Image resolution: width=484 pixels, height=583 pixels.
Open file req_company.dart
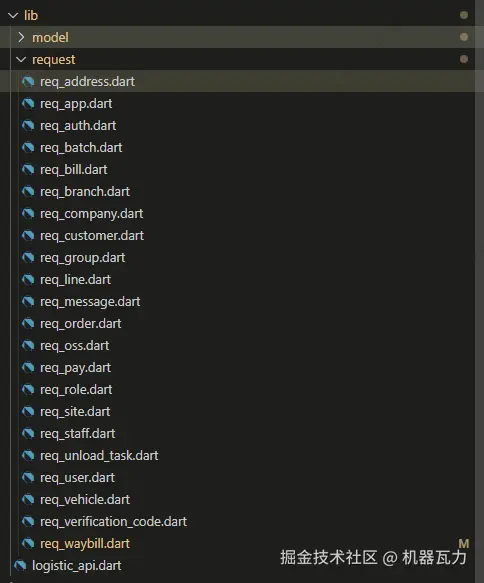coord(91,214)
